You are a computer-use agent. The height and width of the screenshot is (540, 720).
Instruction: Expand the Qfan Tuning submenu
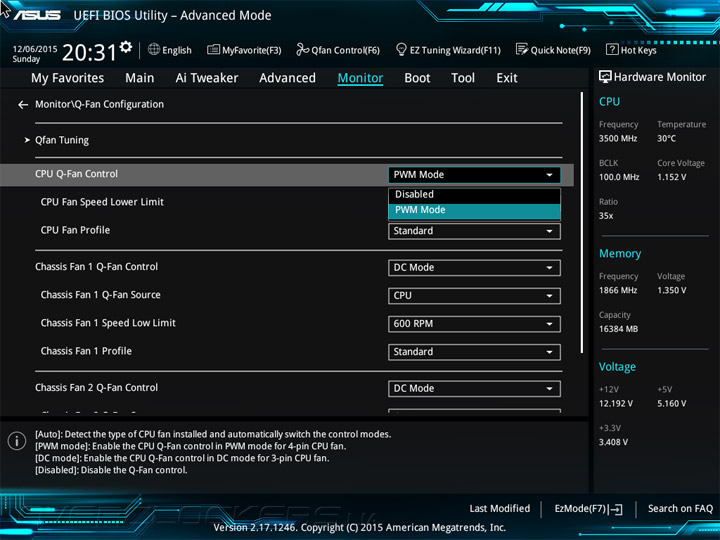(x=62, y=140)
